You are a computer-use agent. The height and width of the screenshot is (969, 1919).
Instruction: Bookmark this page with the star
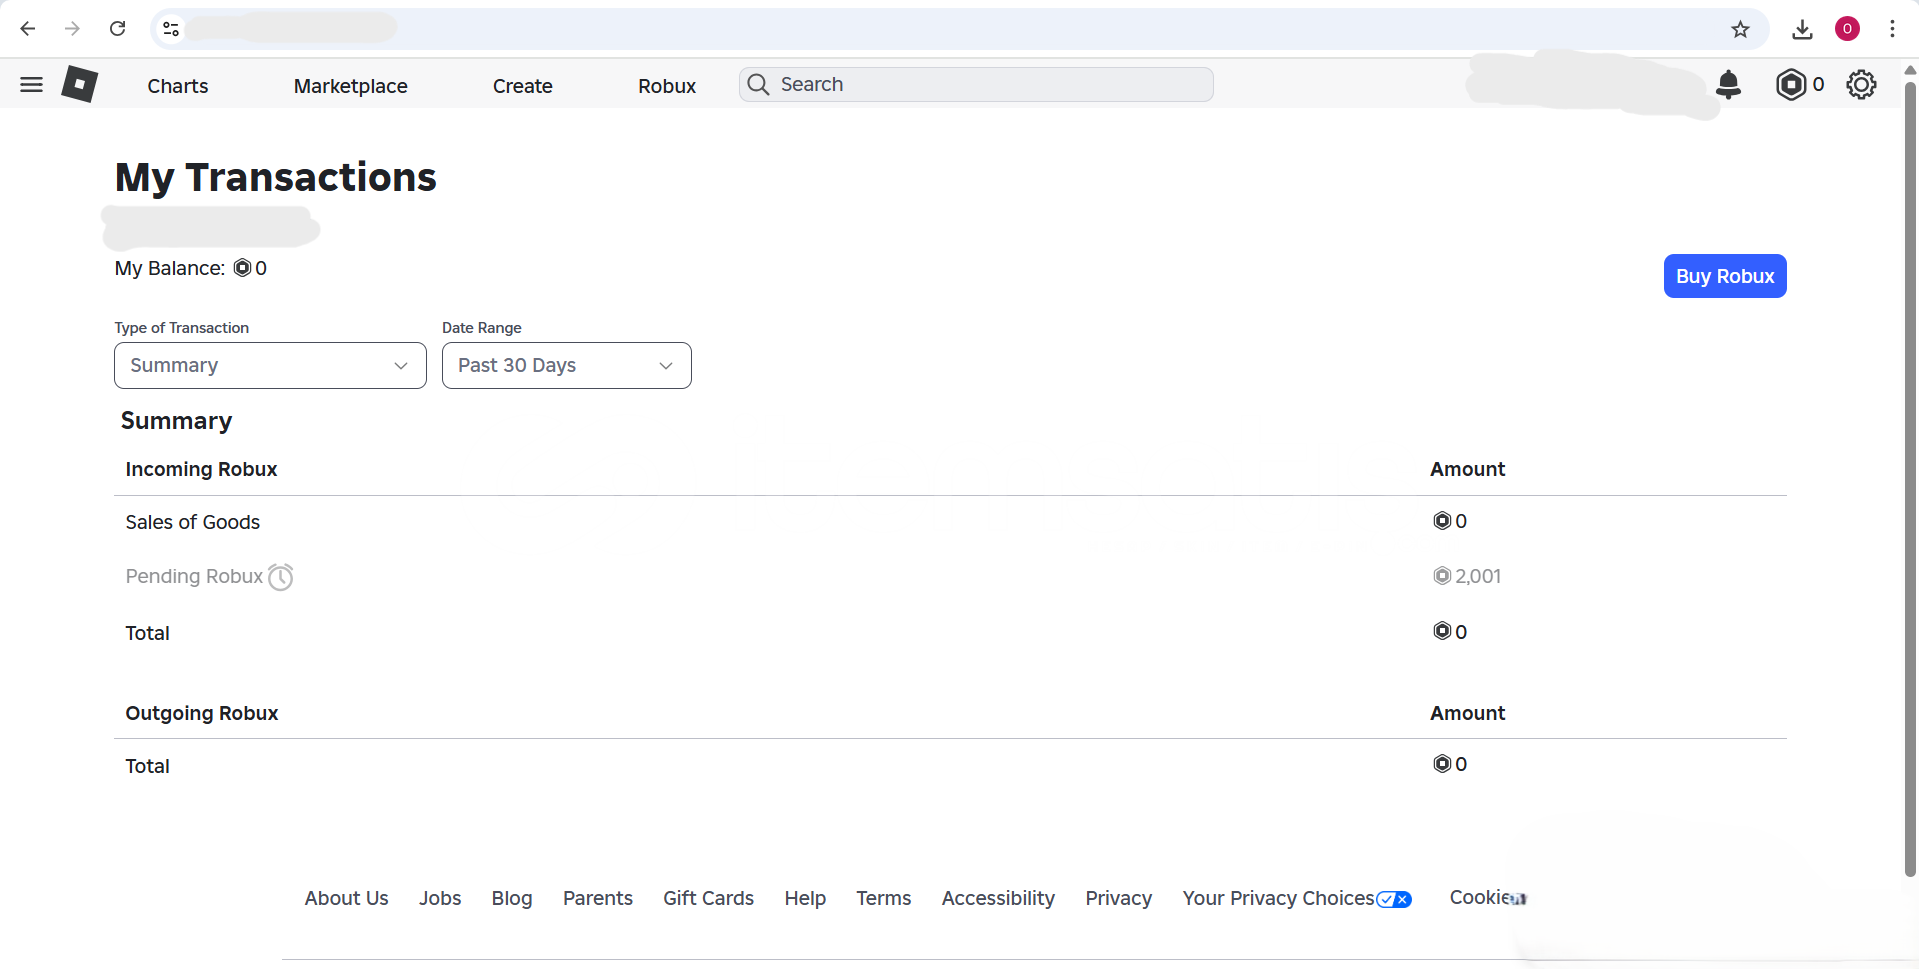[x=1740, y=29]
